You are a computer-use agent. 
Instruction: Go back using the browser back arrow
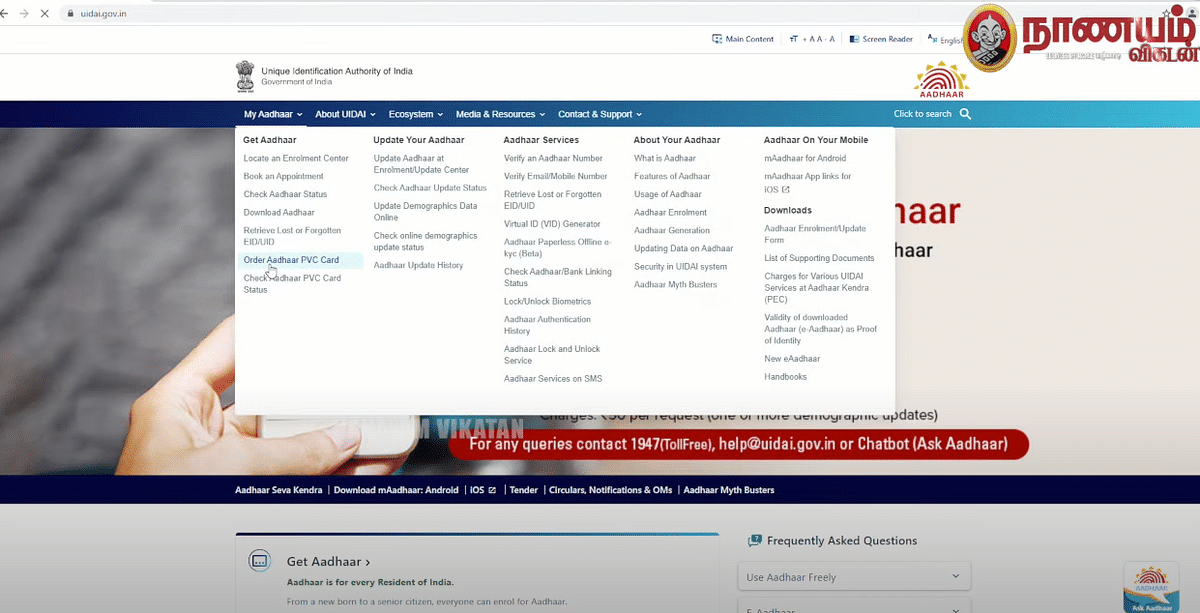pyautogui.click(x=6, y=14)
